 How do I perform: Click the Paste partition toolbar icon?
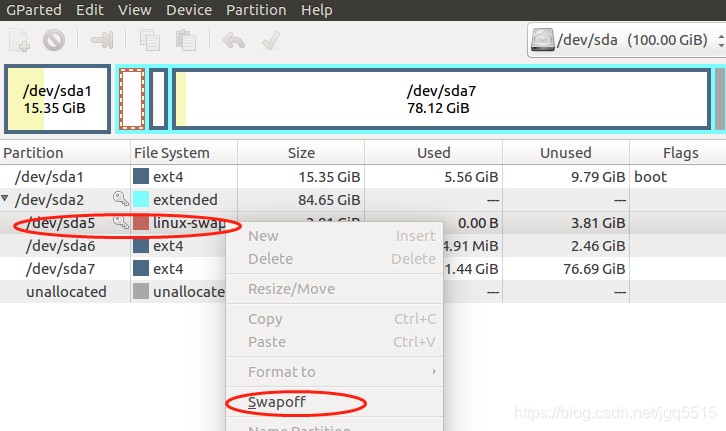pyautogui.click(x=186, y=41)
